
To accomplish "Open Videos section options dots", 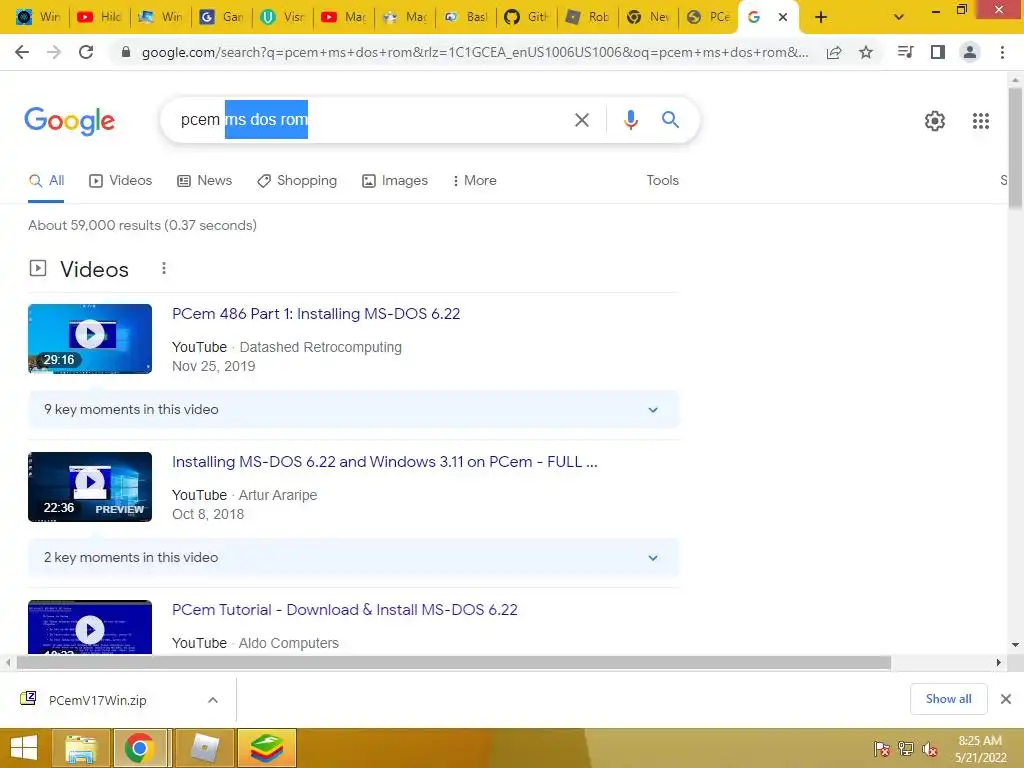I will [164, 268].
